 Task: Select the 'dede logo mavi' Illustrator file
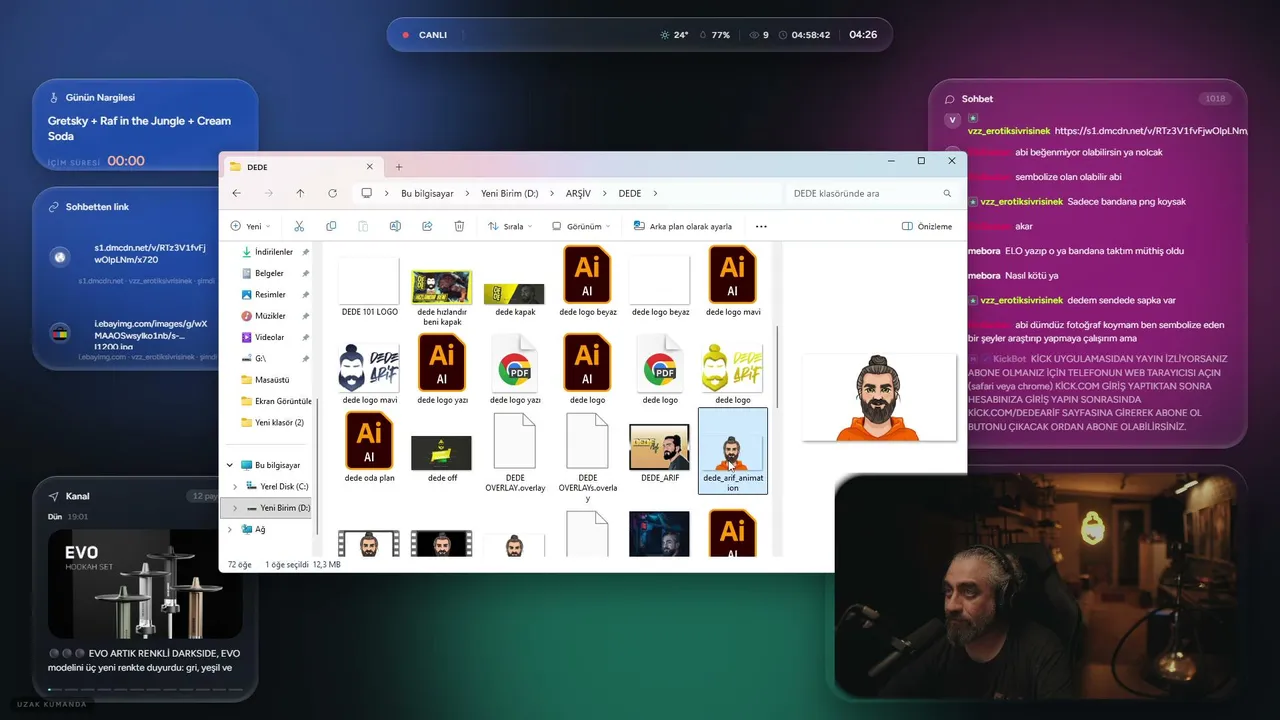[x=733, y=281]
